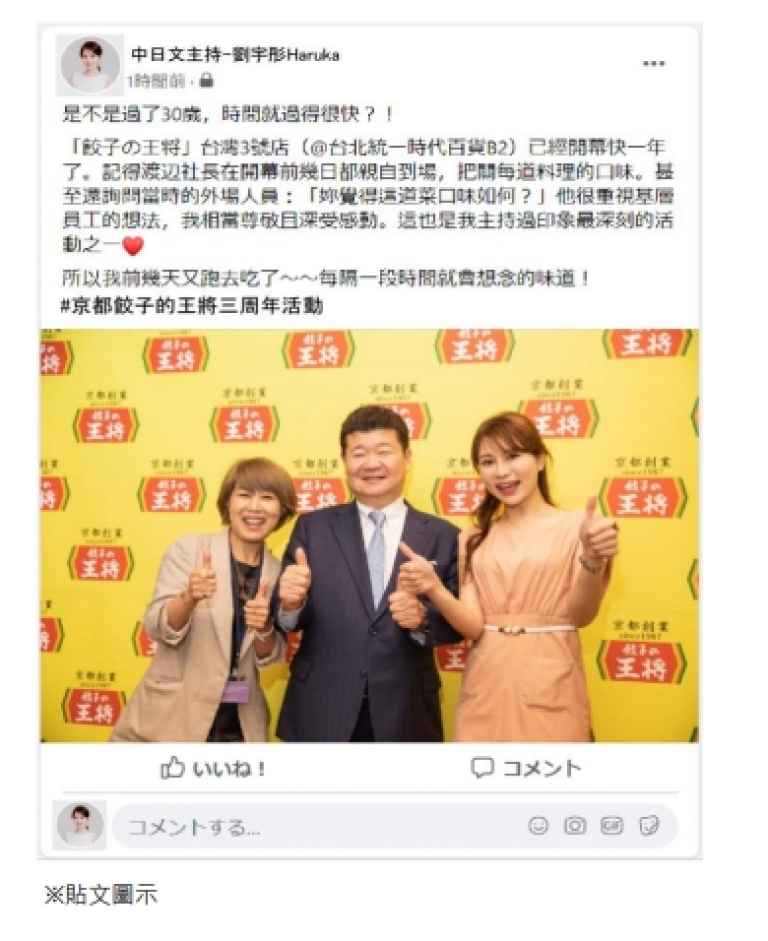Insert a GIF with the GIF icon

pyautogui.click(x=611, y=826)
